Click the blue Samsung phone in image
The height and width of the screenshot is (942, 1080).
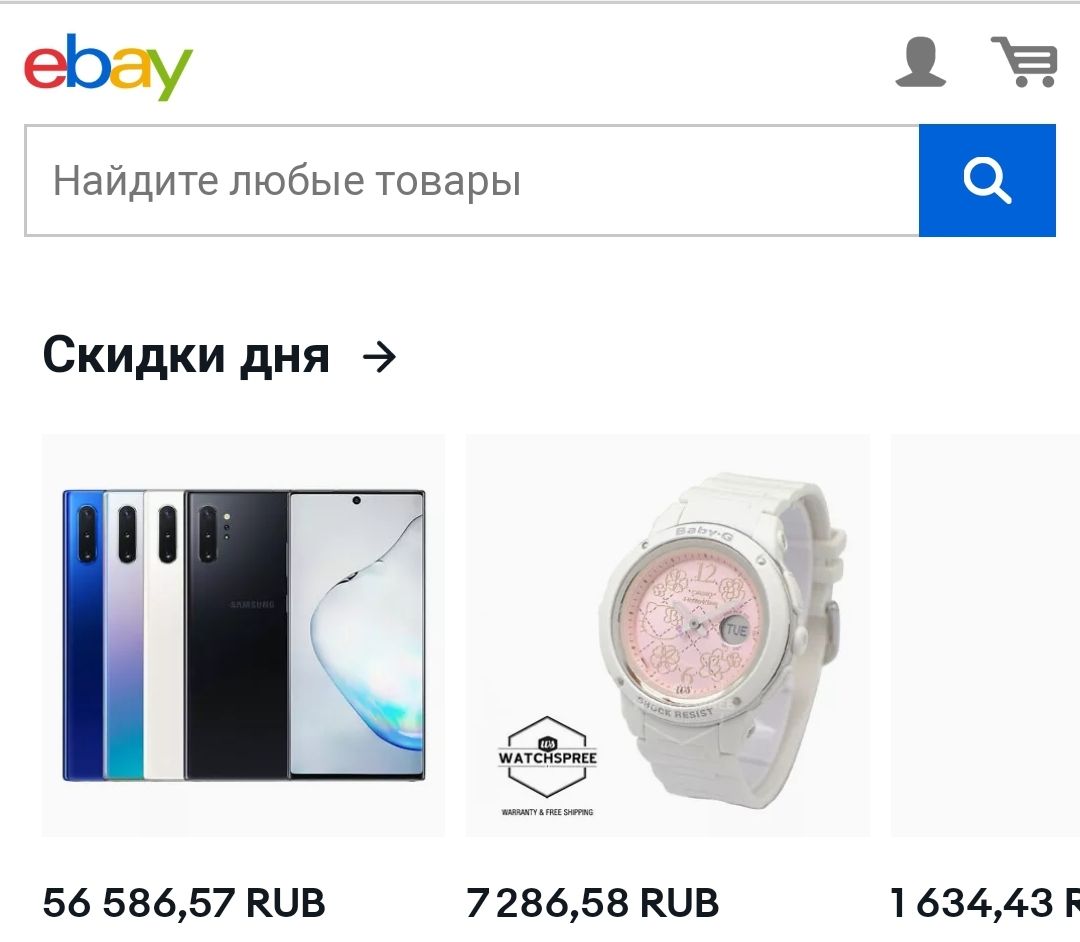pos(83,635)
